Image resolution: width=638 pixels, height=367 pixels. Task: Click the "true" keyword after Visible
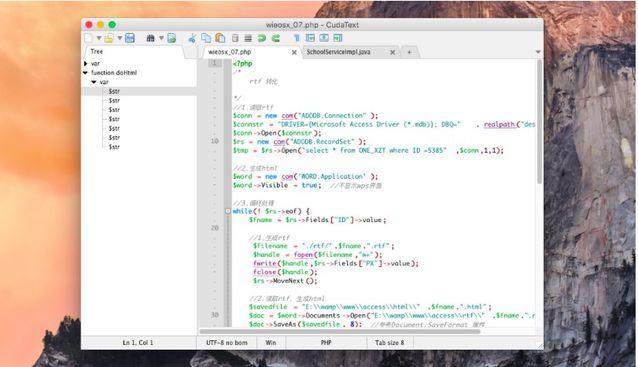coord(309,185)
